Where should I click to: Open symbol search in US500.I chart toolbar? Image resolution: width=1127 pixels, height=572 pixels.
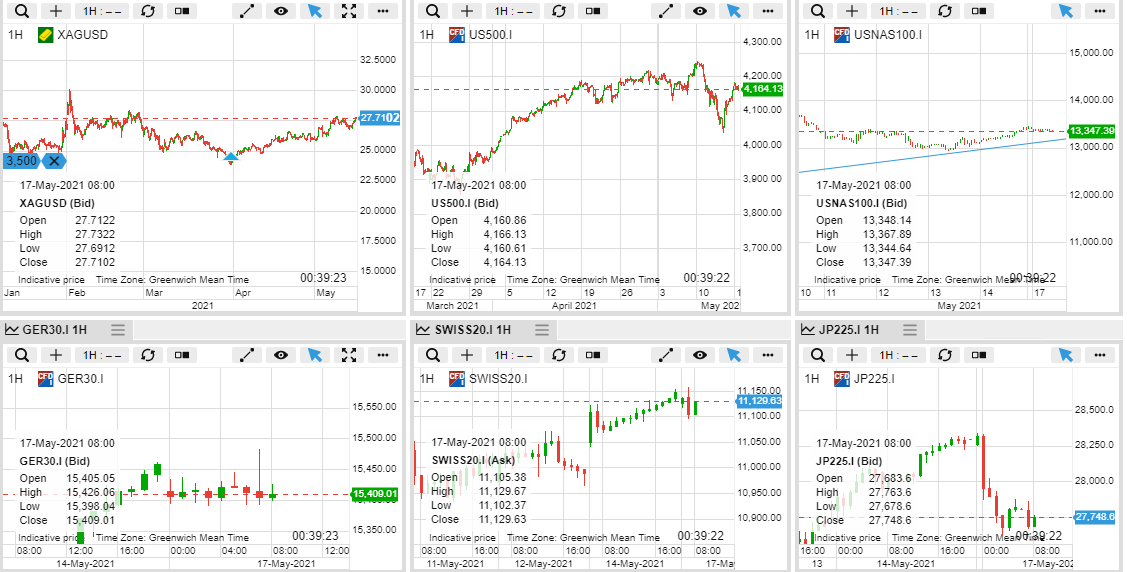(x=433, y=11)
